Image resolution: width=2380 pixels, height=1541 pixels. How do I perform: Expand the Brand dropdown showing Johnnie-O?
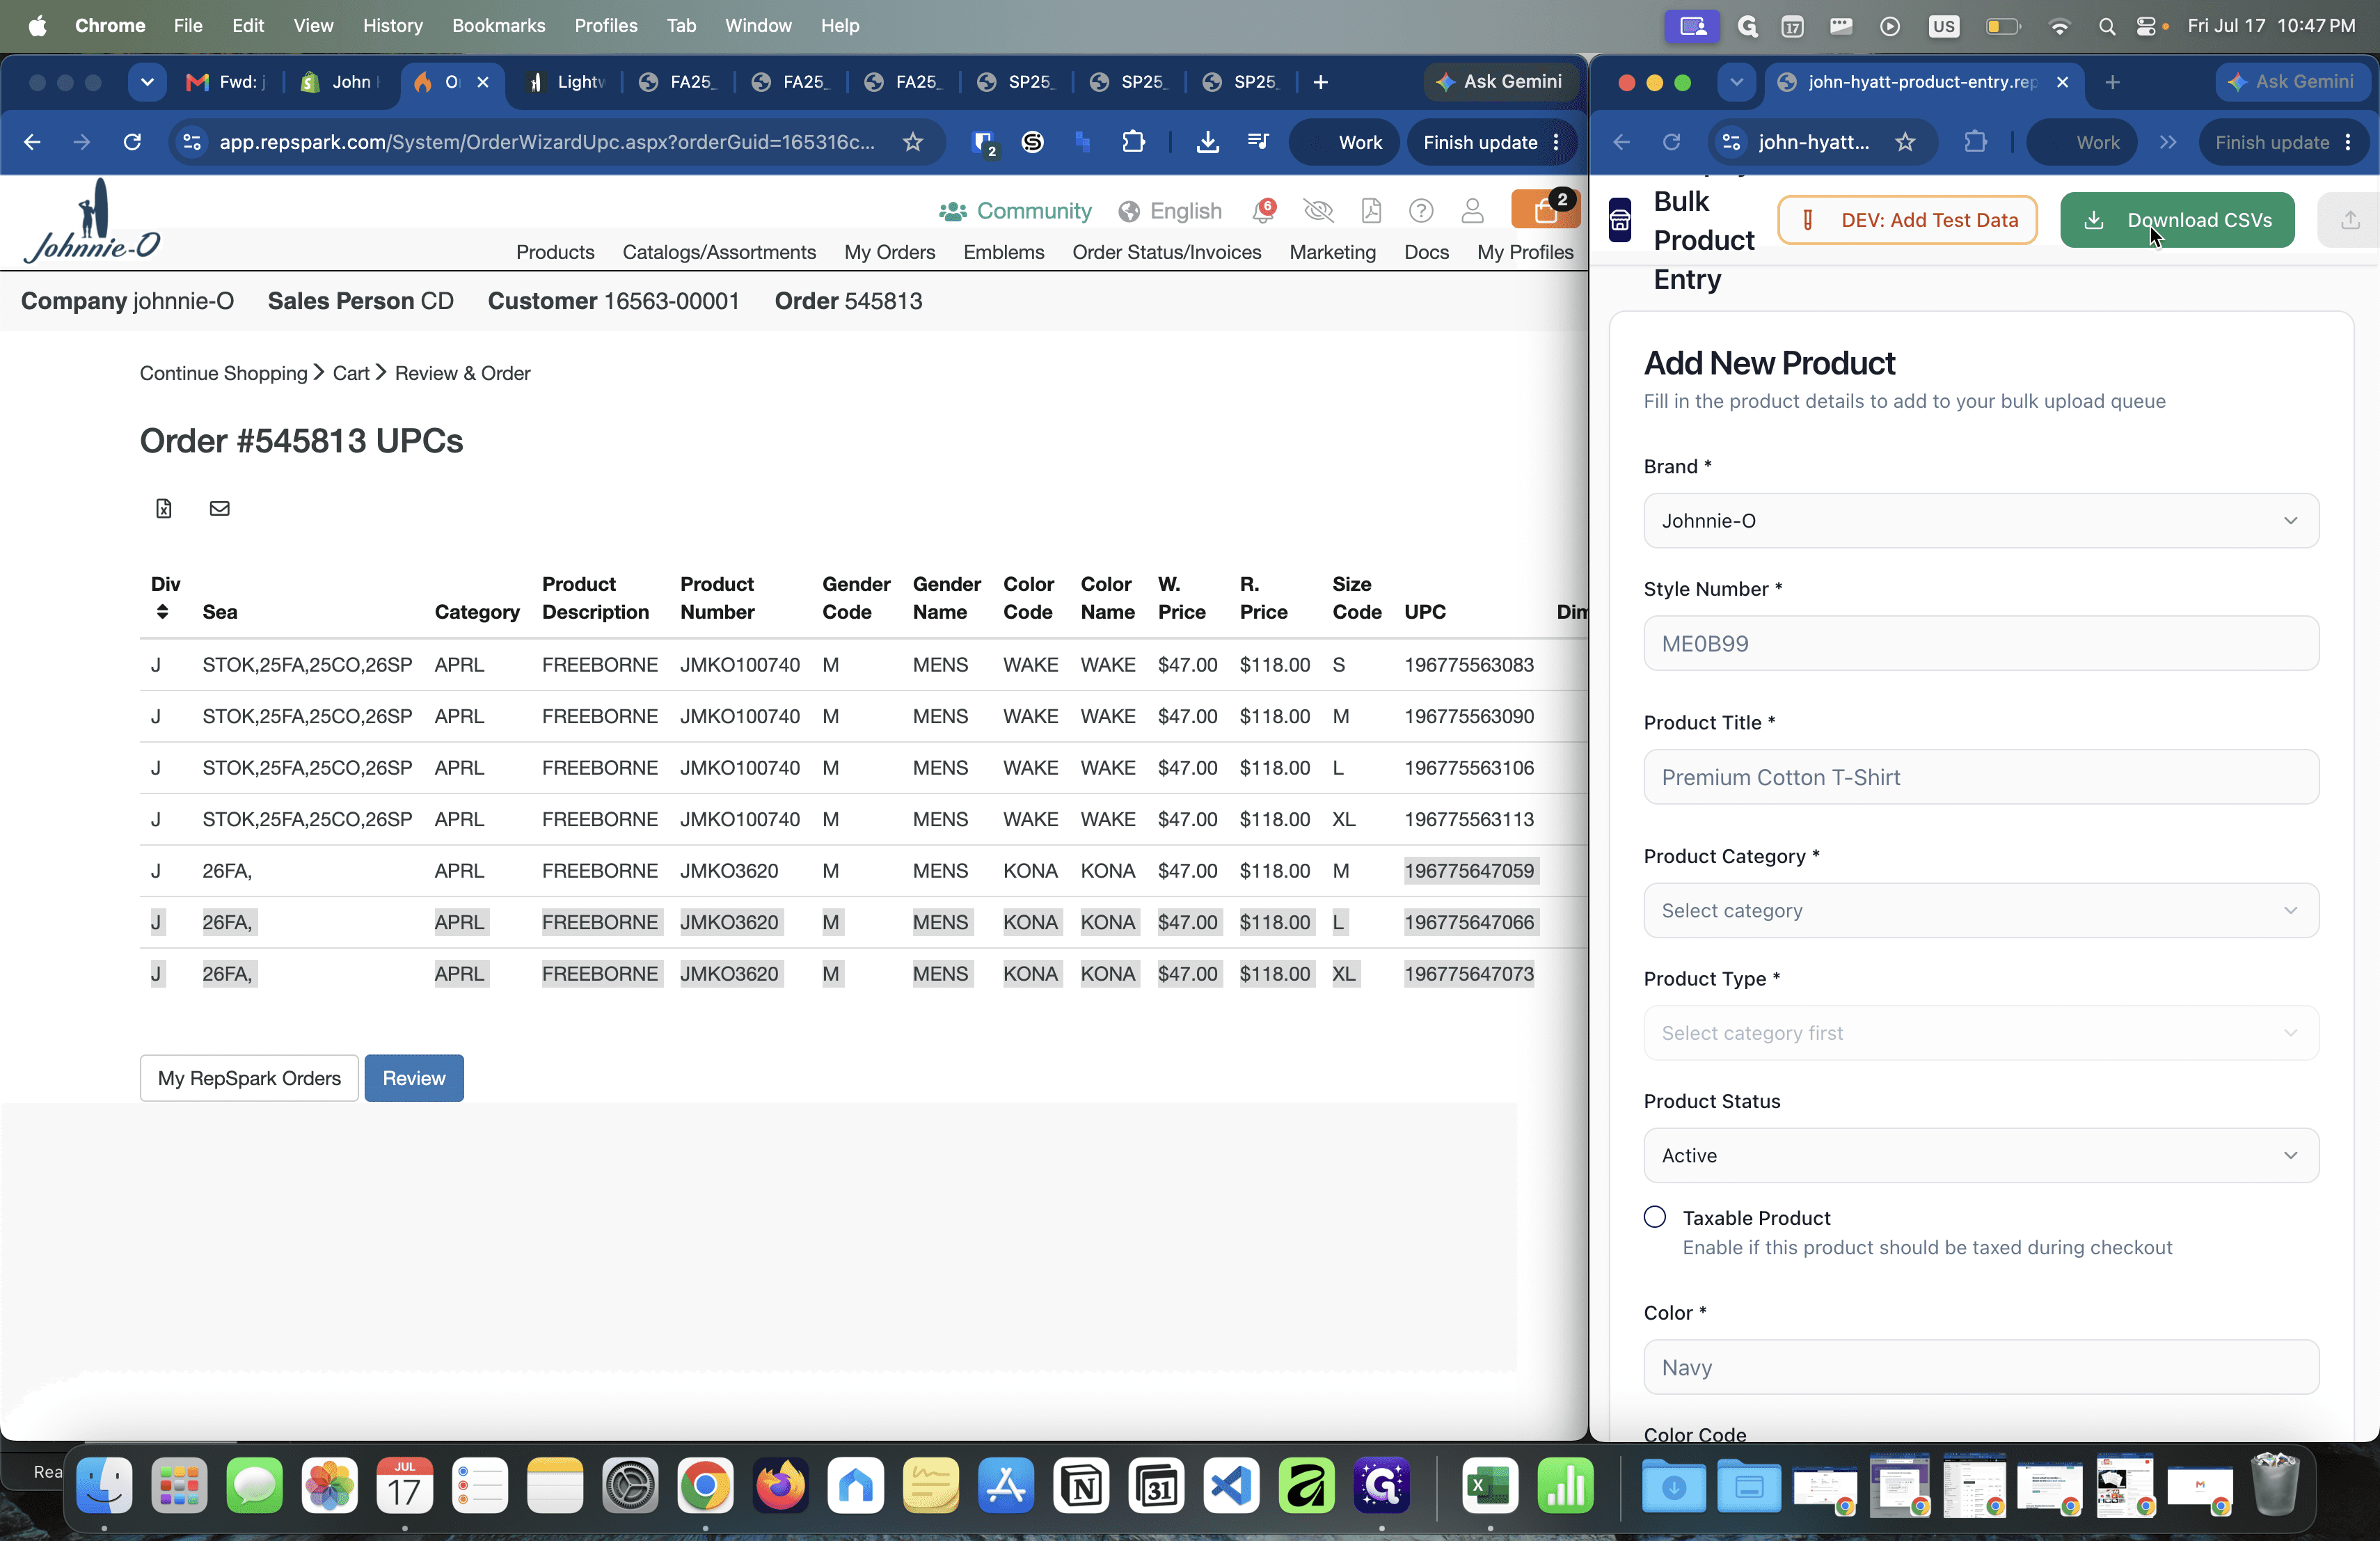pos(1981,520)
